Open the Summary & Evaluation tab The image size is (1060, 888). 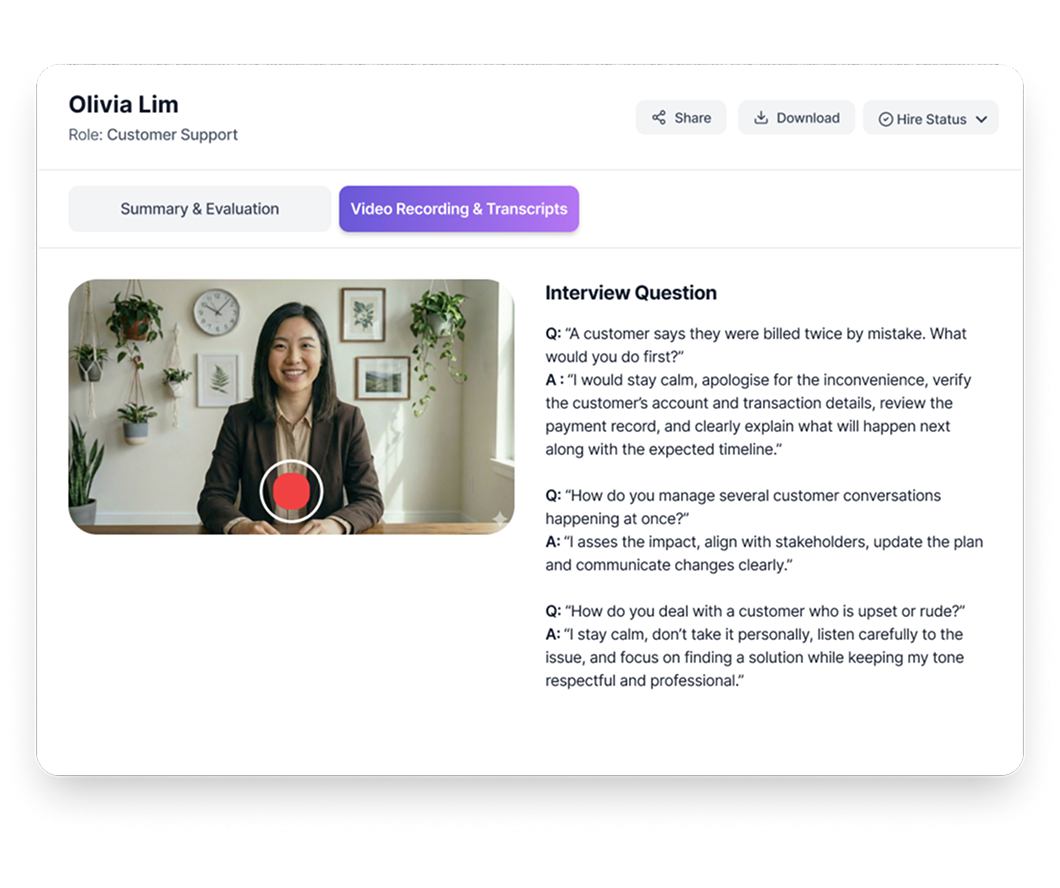199,209
